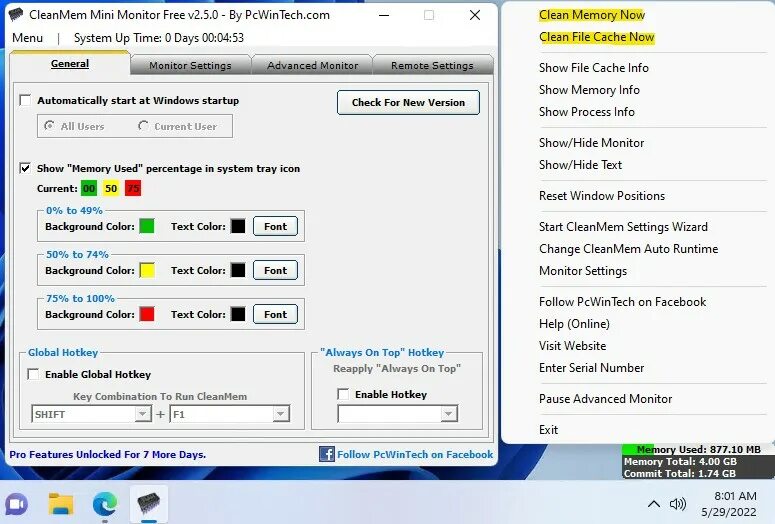Open the Menu item in CleanMem window

click(28, 38)
